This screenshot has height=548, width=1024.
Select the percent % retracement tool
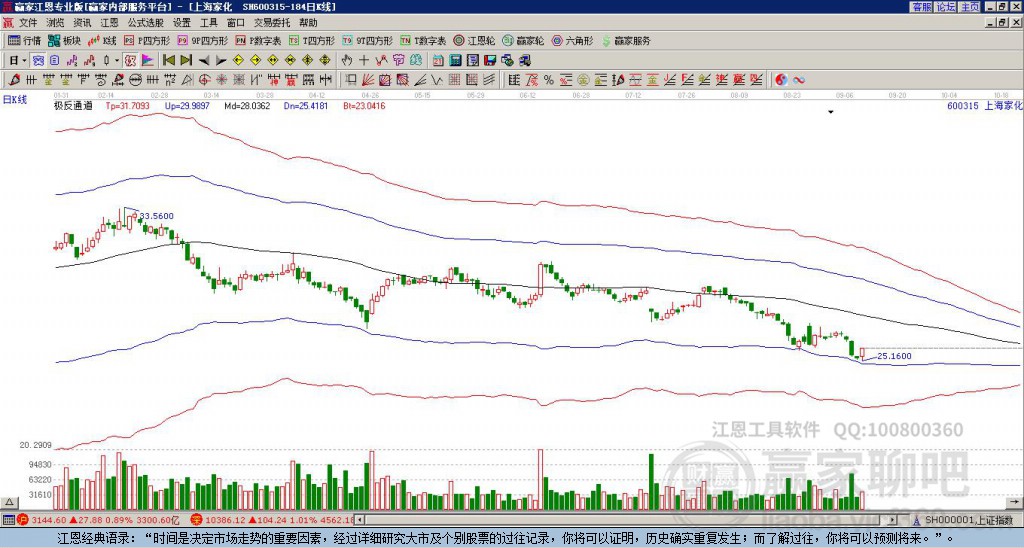(x=549, y=80)
